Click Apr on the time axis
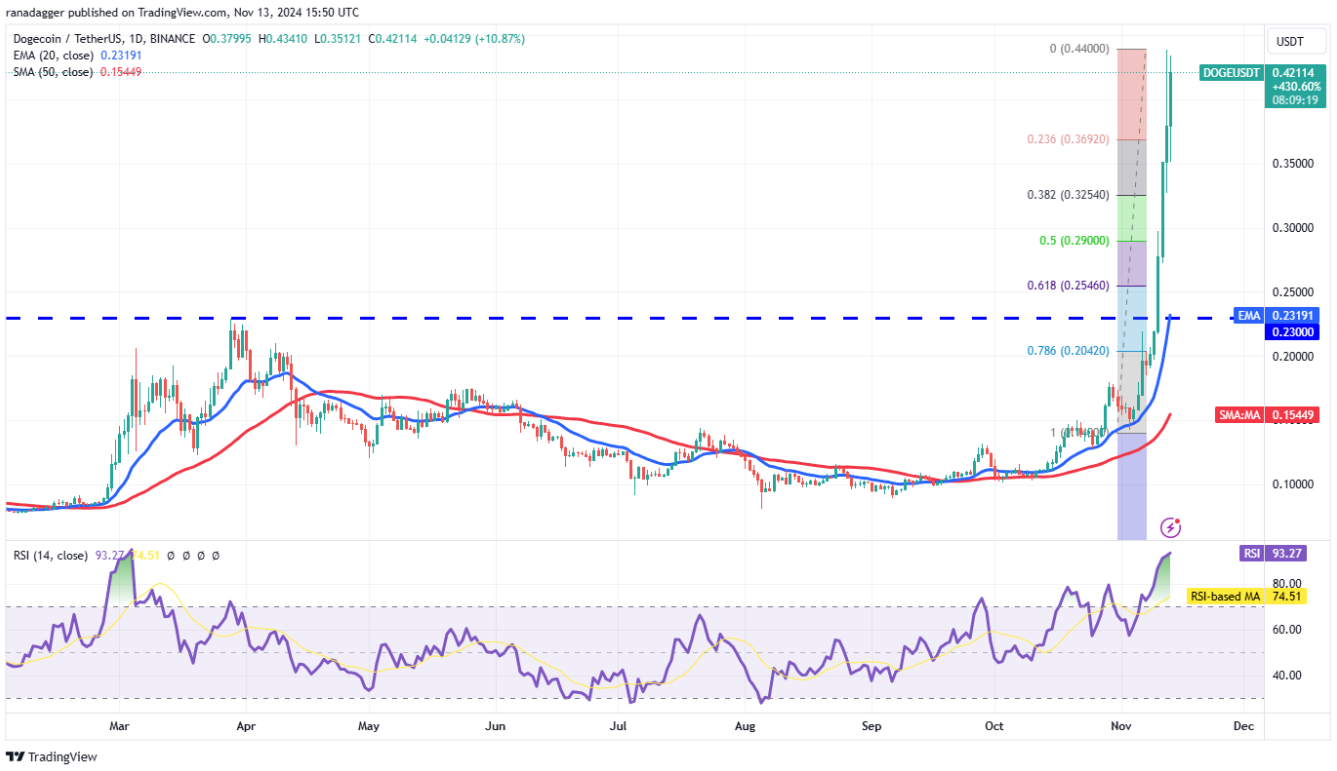 click(245, 726)
